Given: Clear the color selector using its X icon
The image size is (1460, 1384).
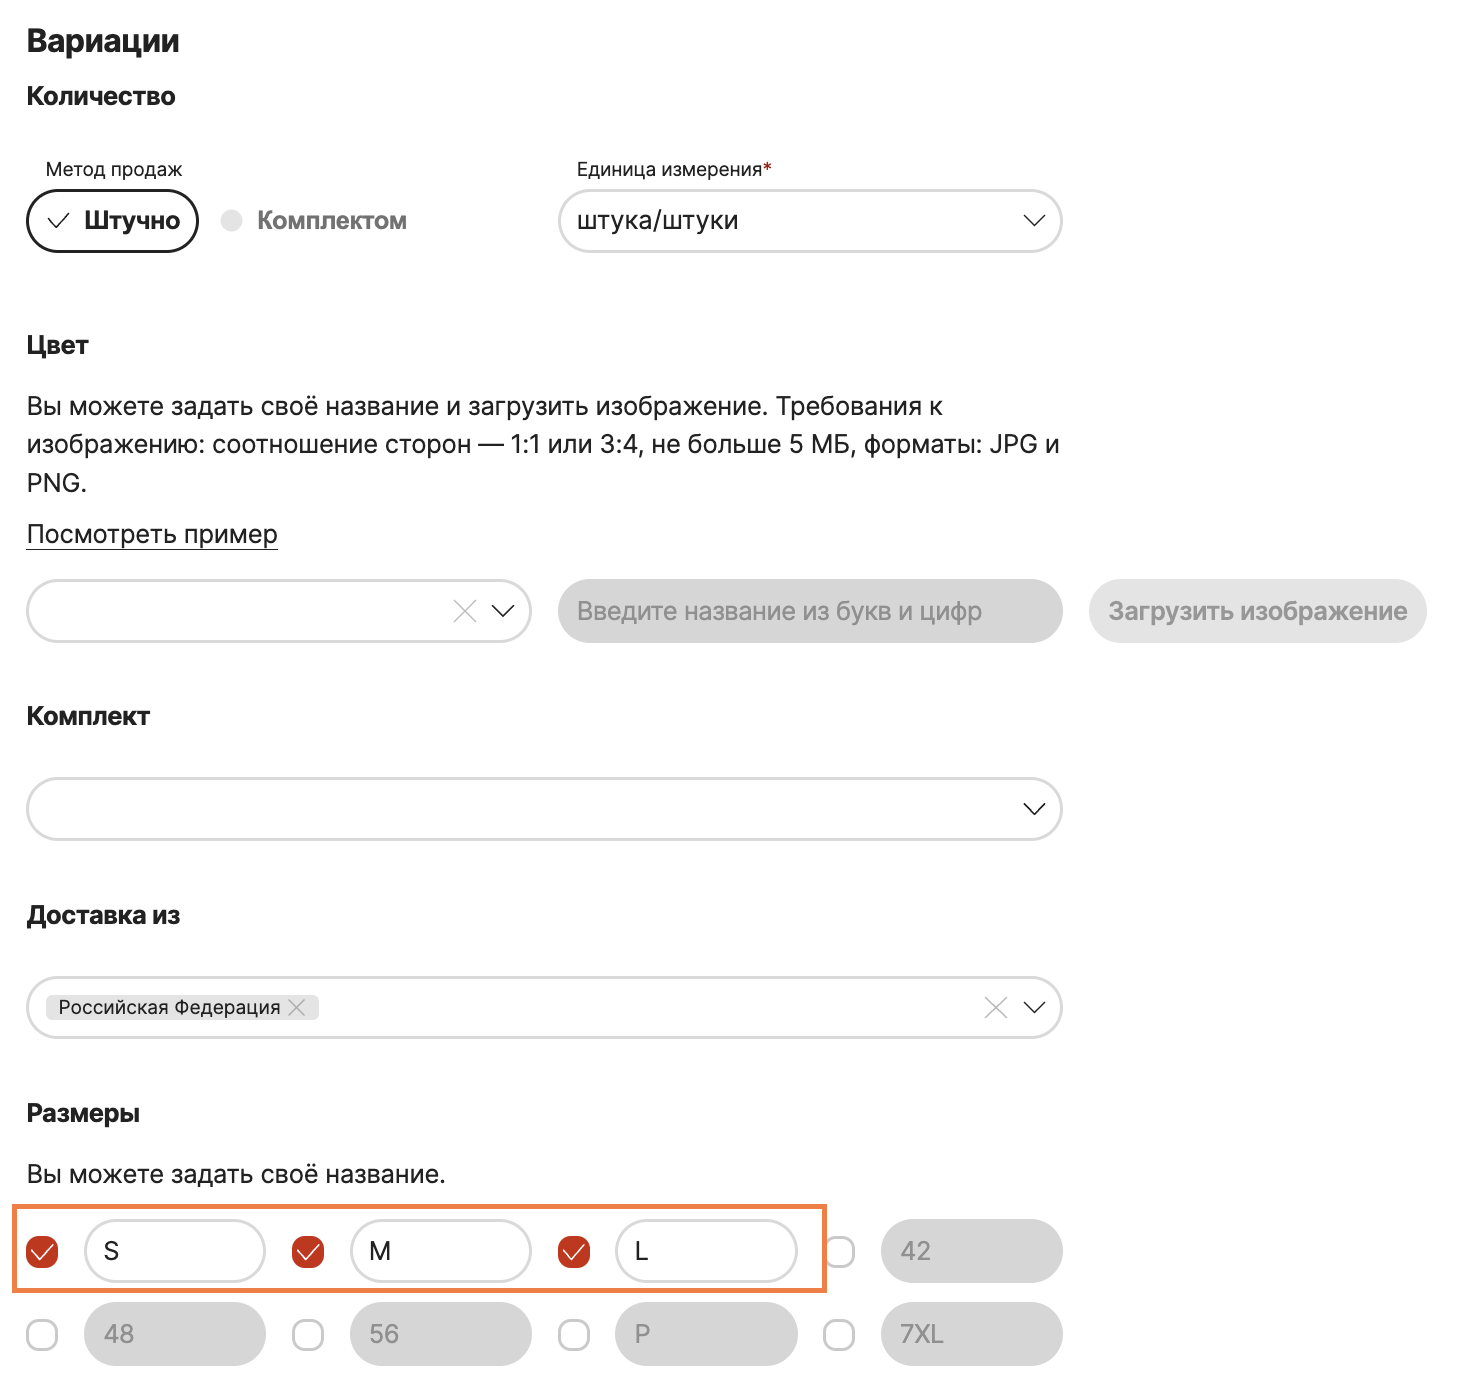Looking at the screenshot, I should pos(463,611).
